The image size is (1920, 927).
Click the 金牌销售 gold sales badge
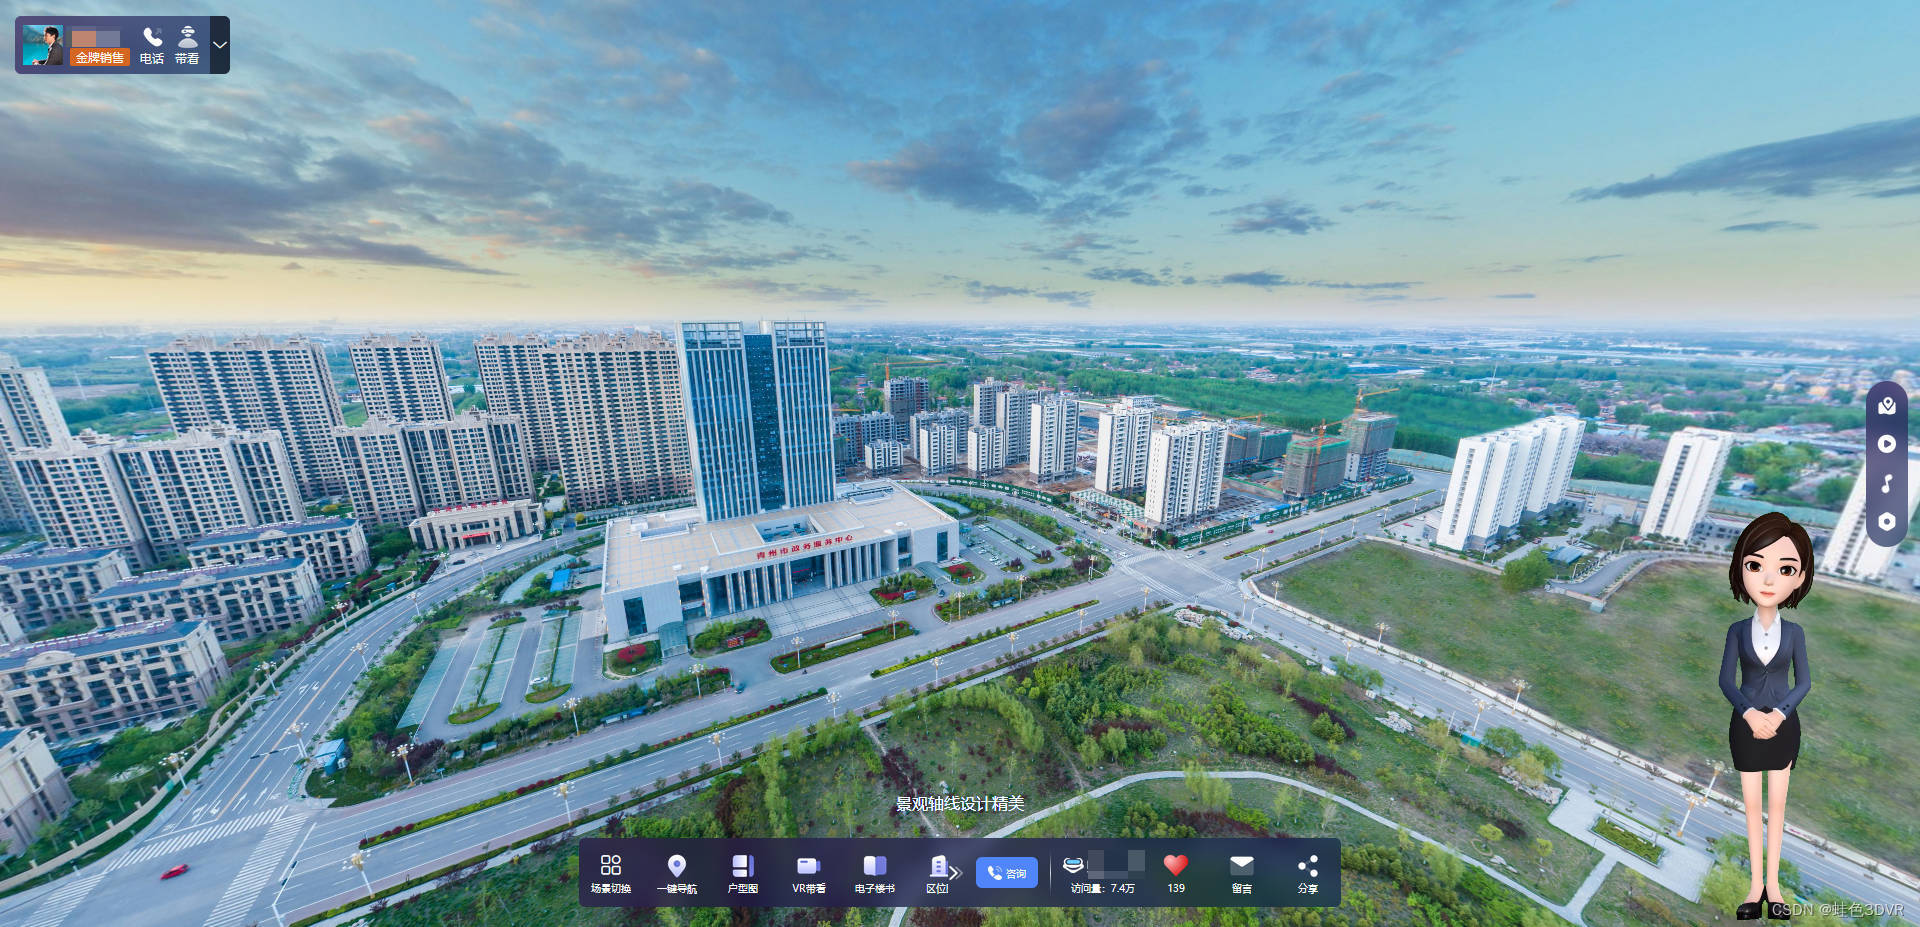pos(100,58)
